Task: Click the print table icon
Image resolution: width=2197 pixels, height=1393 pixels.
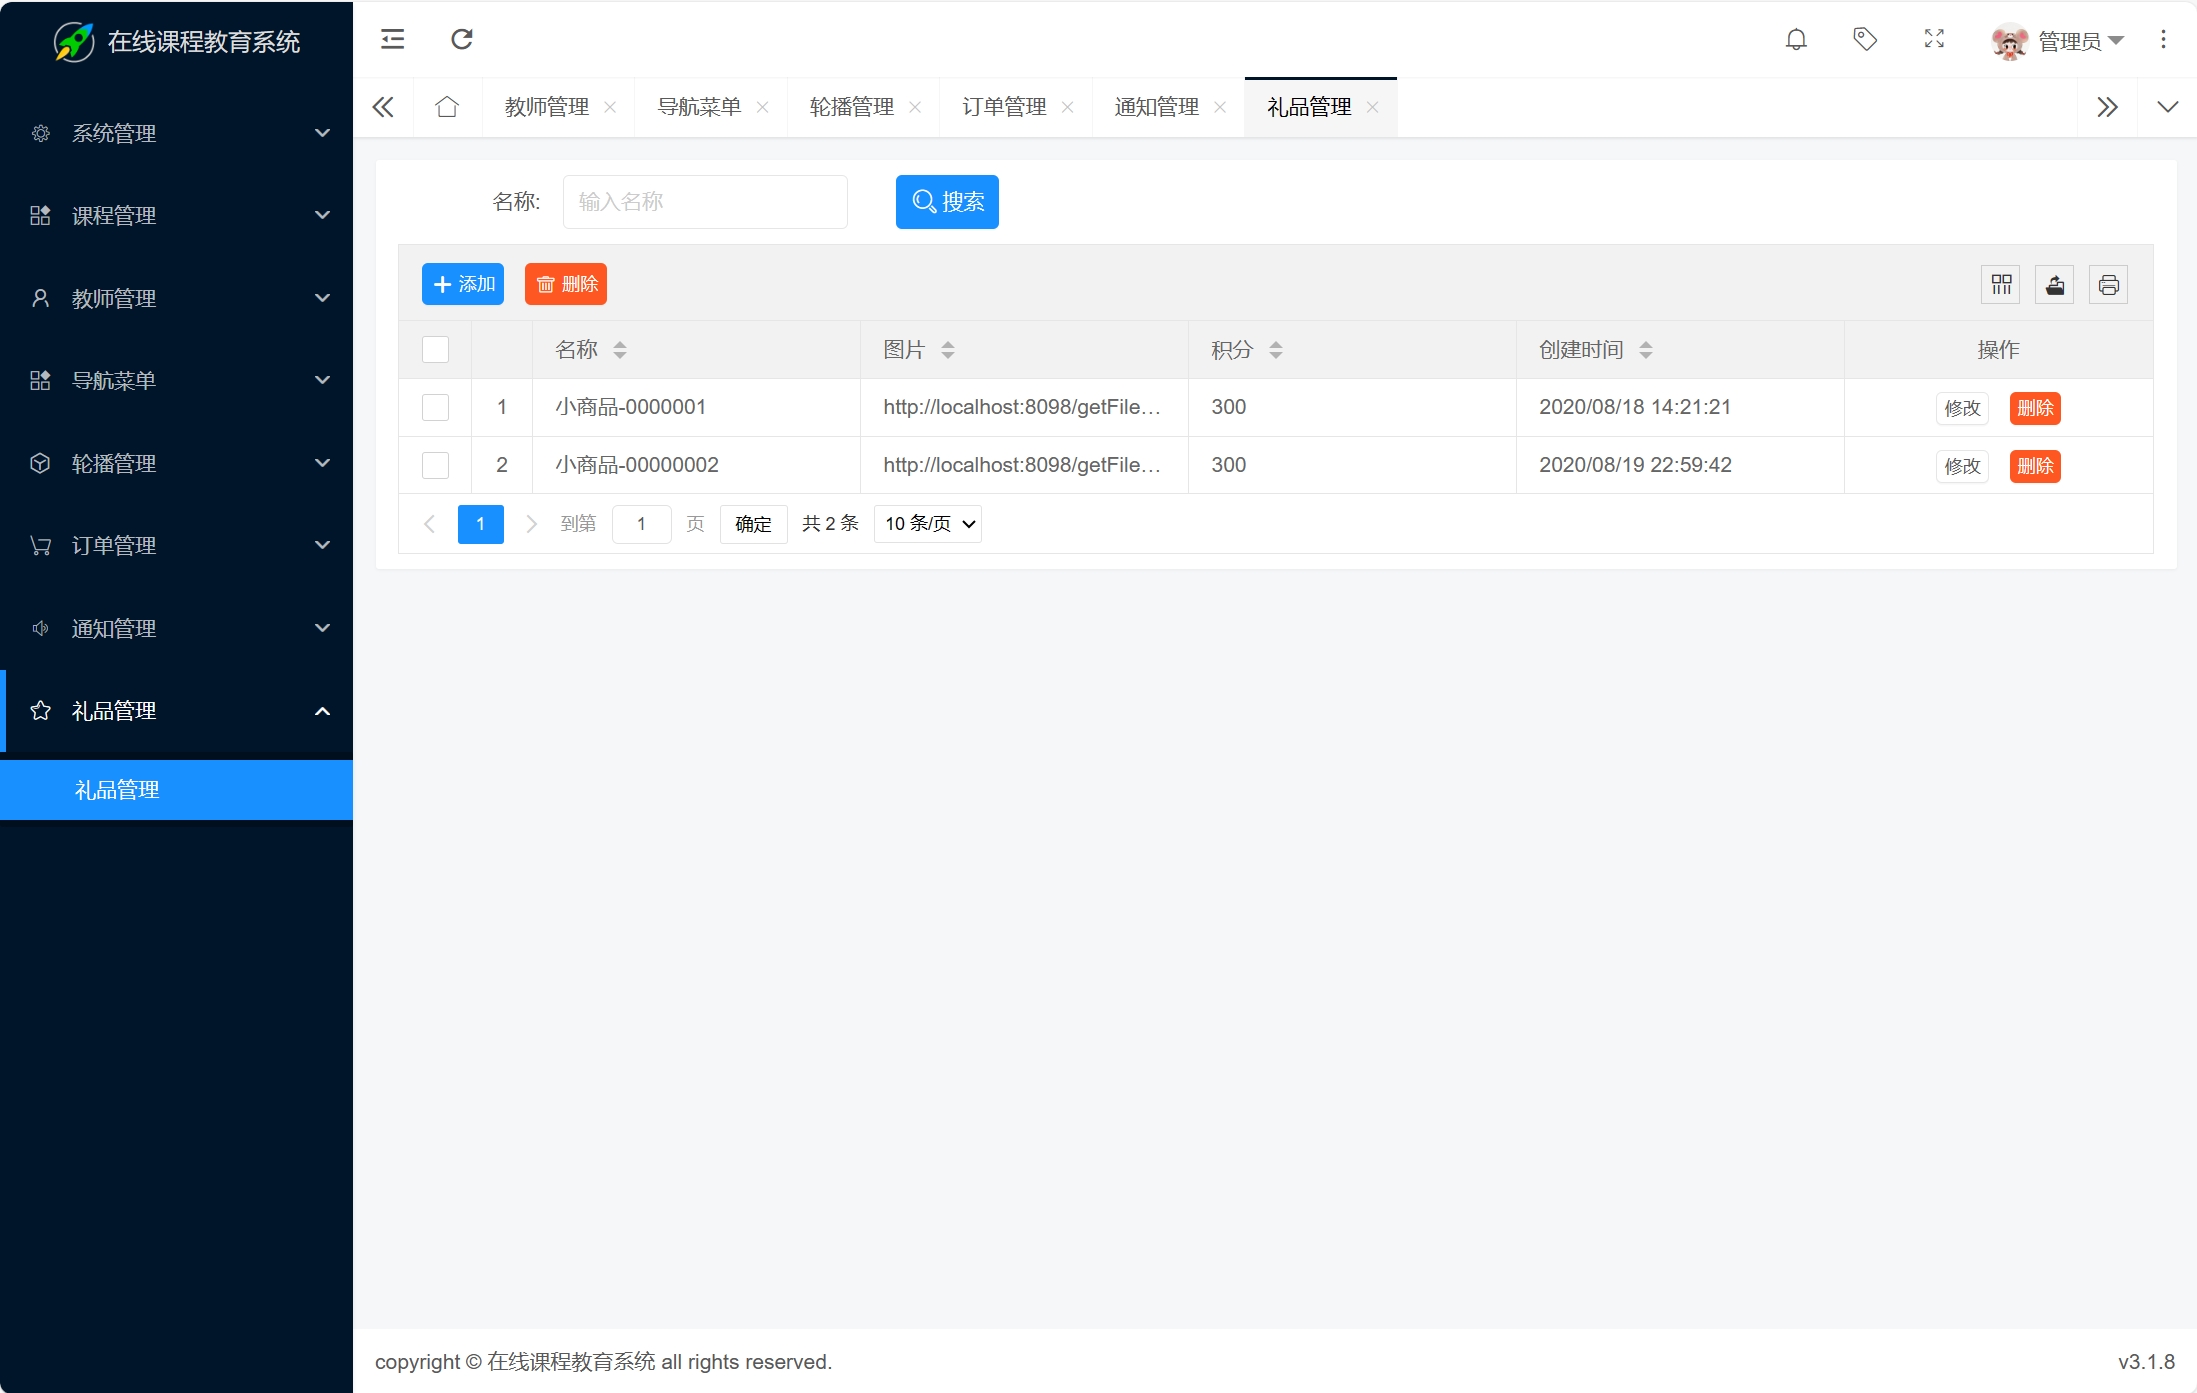Action: tap(2108, 285)
